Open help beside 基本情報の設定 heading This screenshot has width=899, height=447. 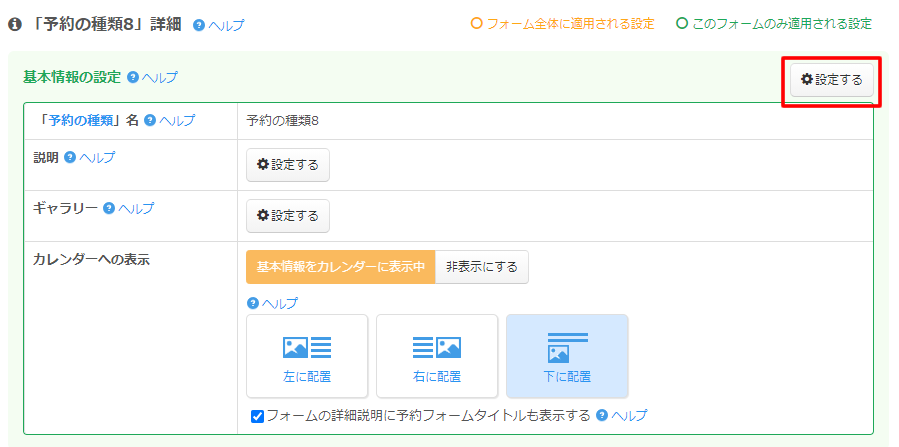click(153, 77)
